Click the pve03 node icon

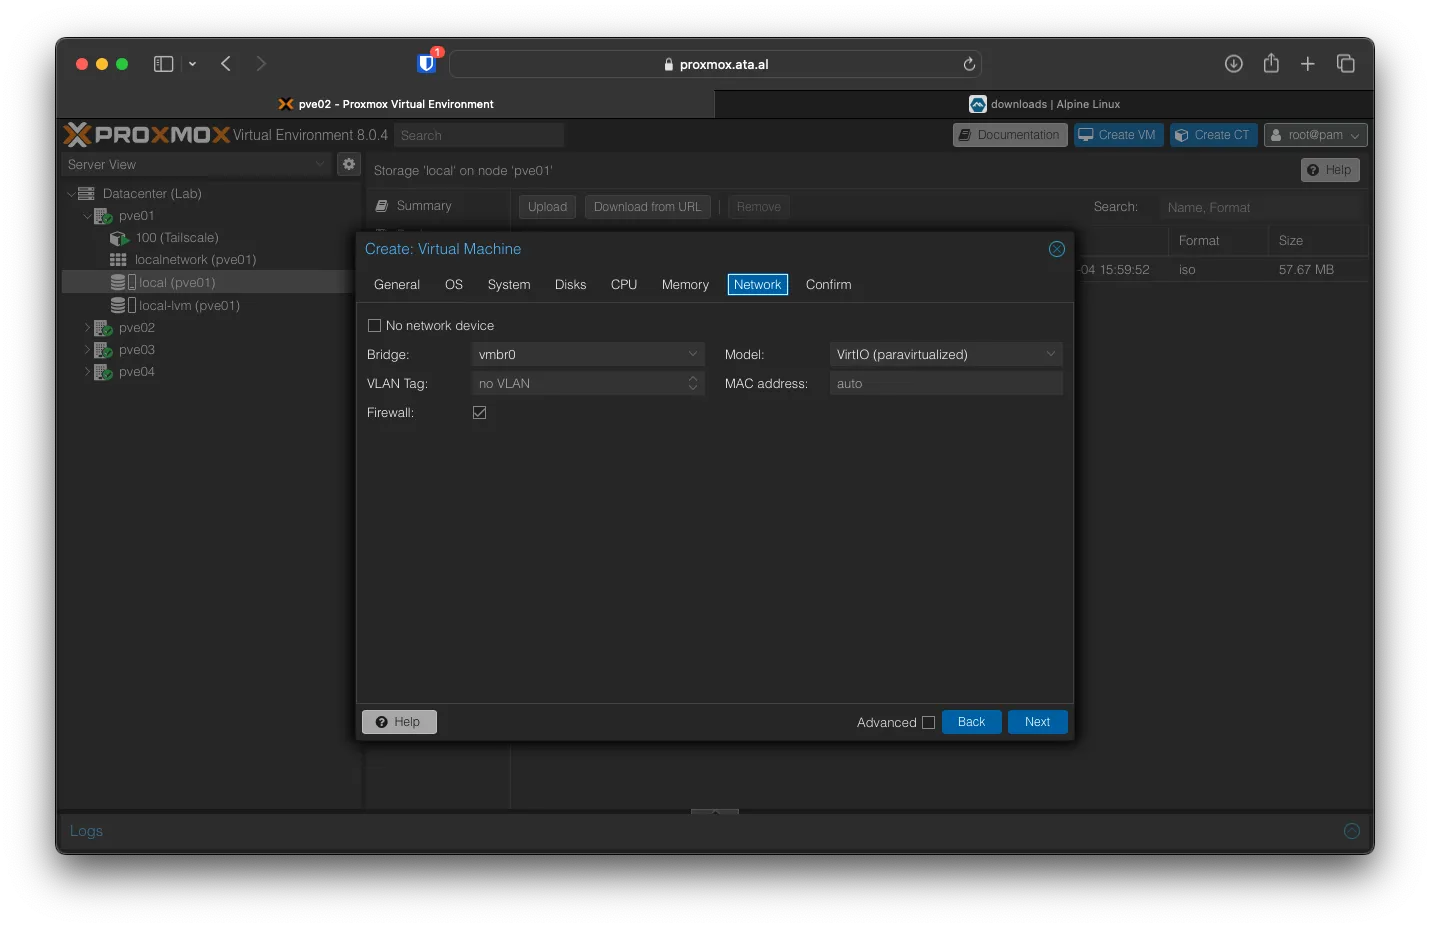[x=103, y=350]
